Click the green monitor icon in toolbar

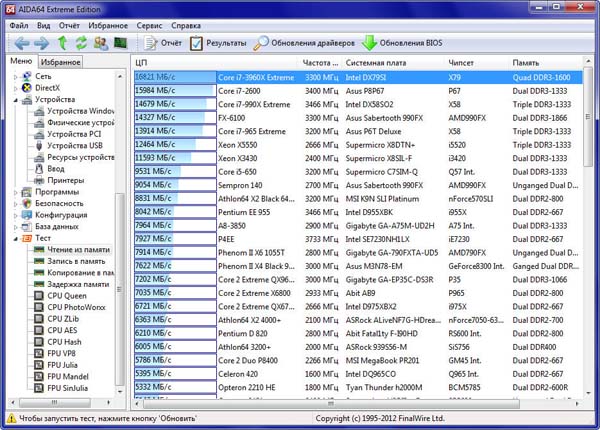(x=121, y=43)
